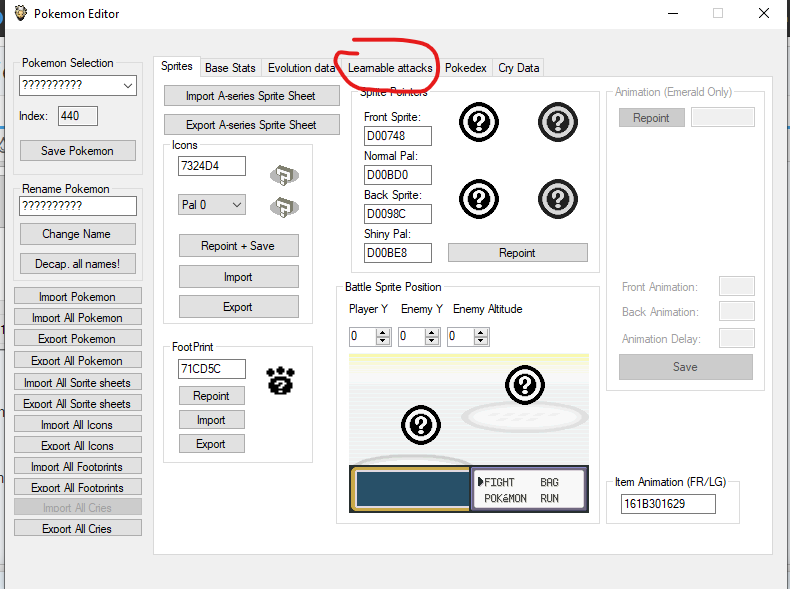Screen dimensions: 790x589
Task: Click the upper Pokemon icon preview
Action: pos(285,175)
